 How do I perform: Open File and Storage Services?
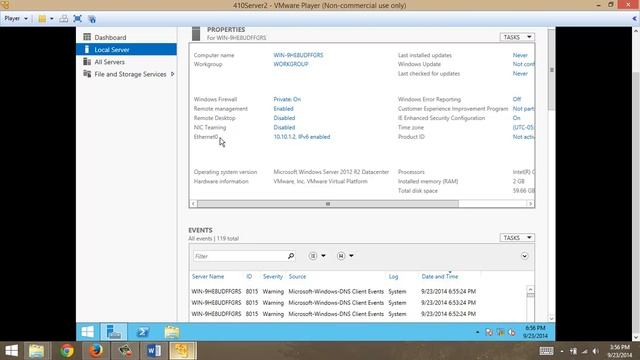coord(130,74)
